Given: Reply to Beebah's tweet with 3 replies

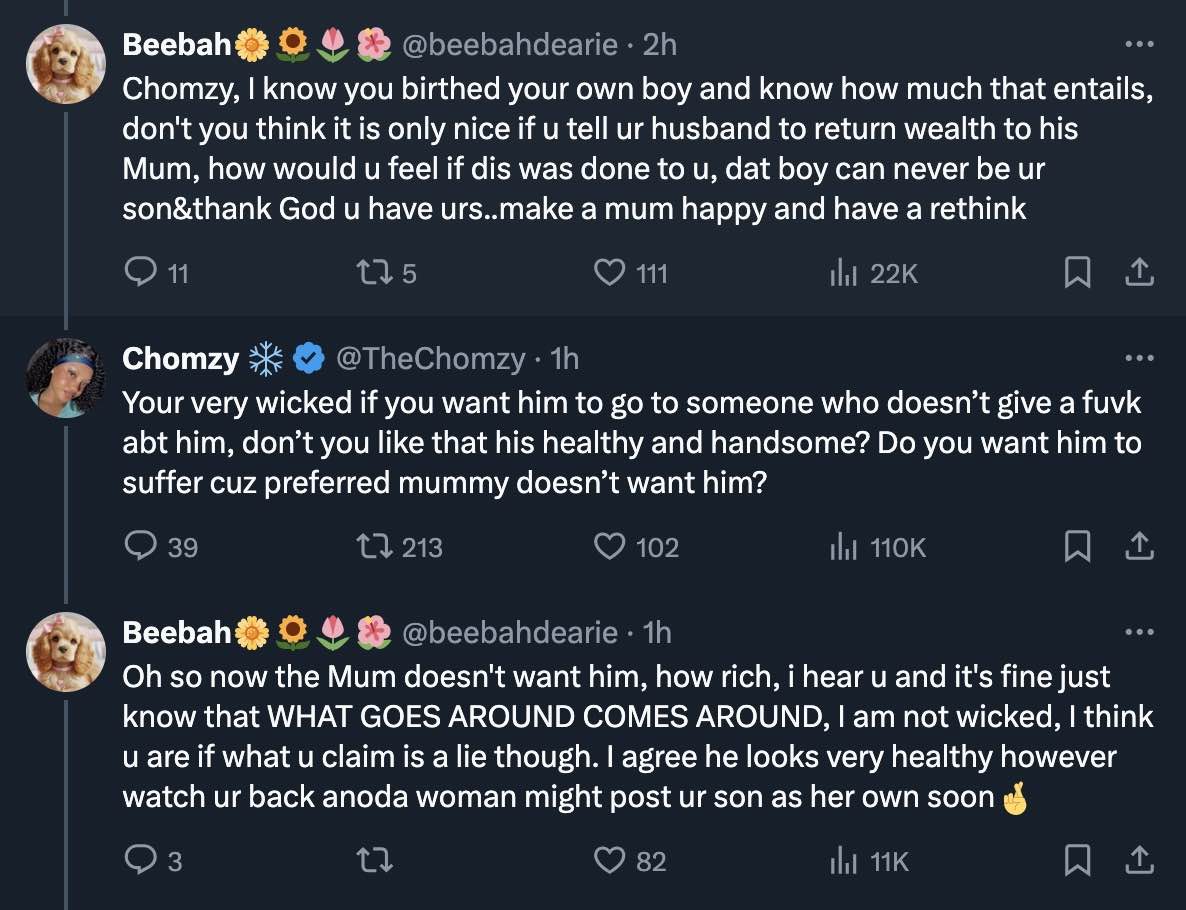Looking at the screenshot, I should (x=139, y=861).
